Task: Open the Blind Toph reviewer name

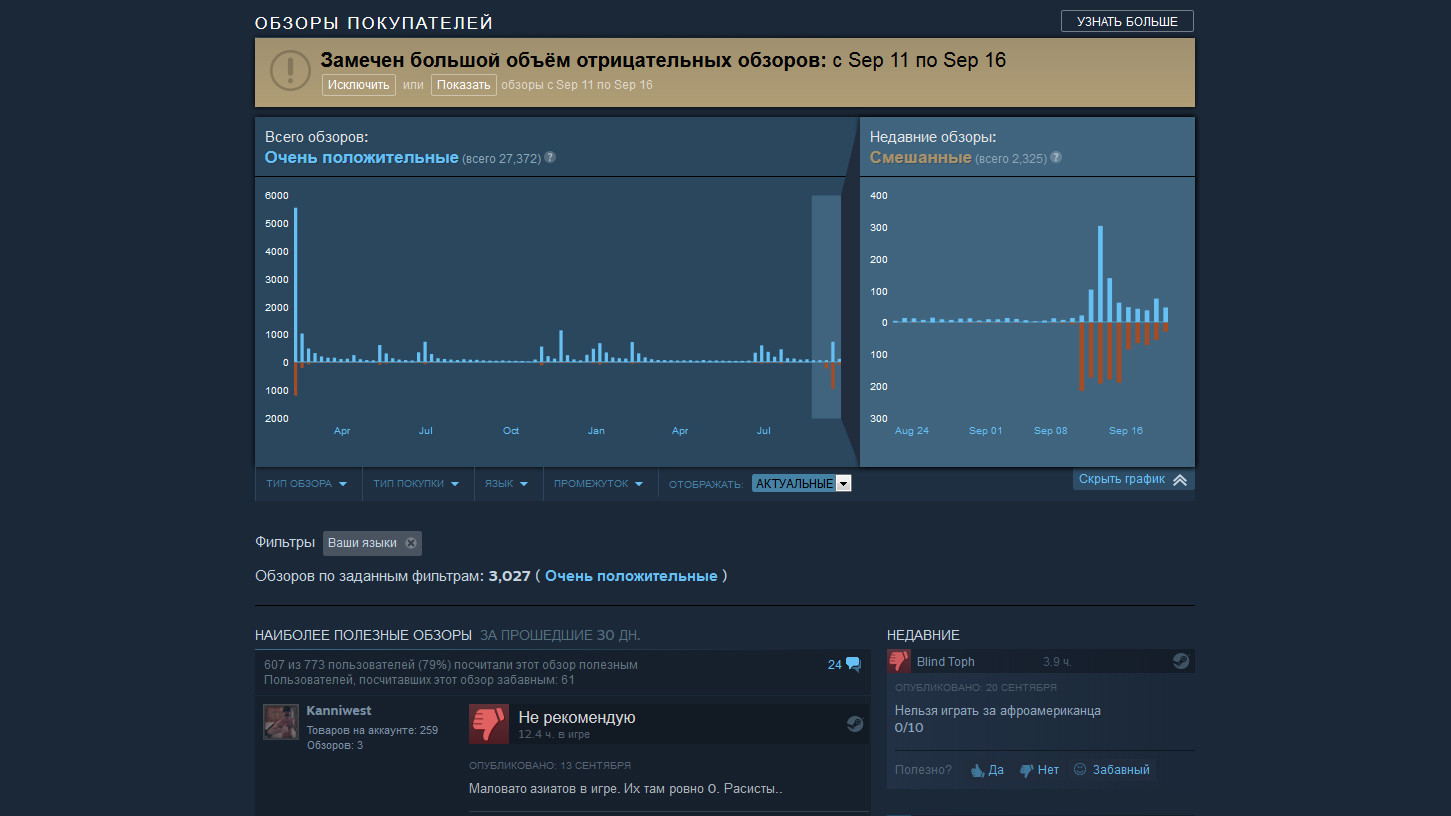Action: point(945,661)
